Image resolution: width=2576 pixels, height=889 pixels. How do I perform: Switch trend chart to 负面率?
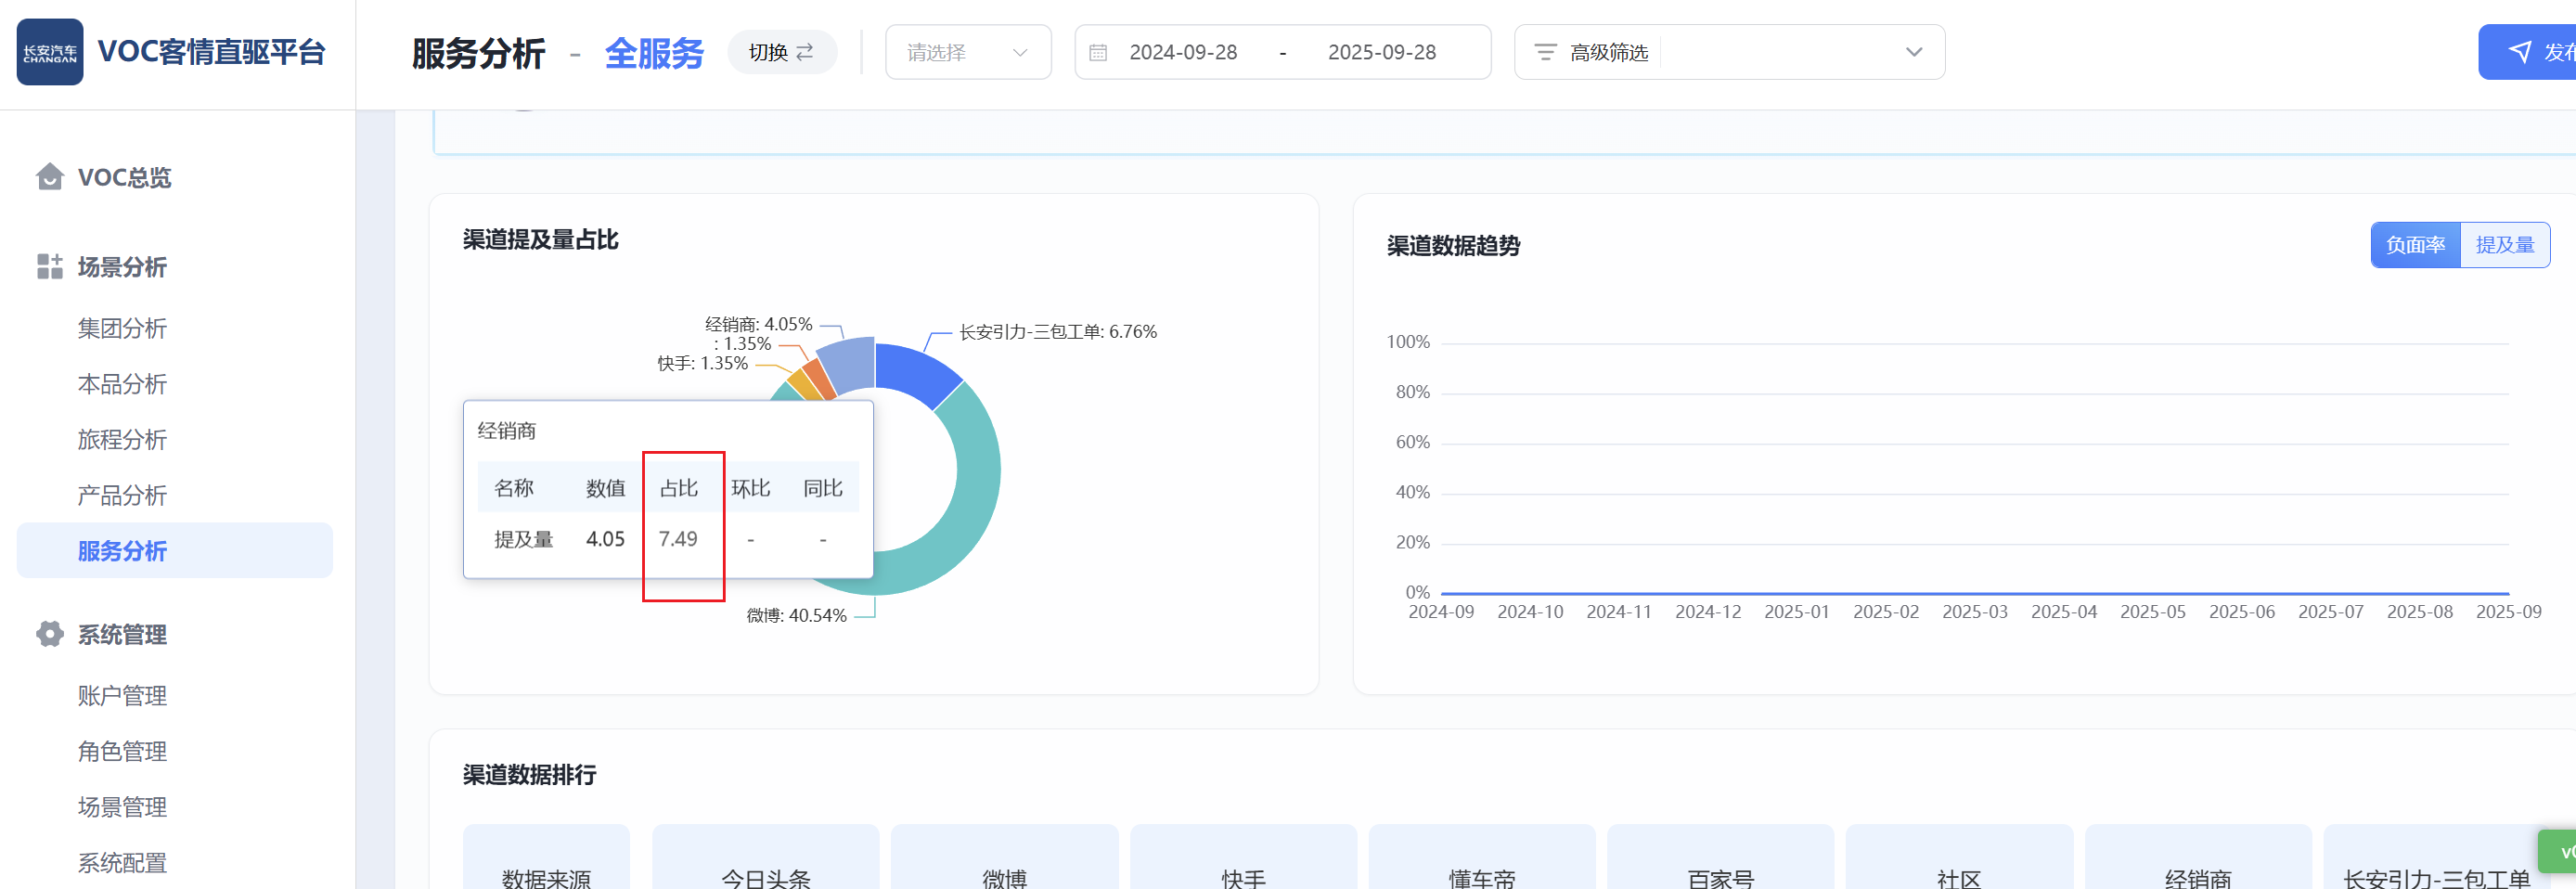(2415, 245)
